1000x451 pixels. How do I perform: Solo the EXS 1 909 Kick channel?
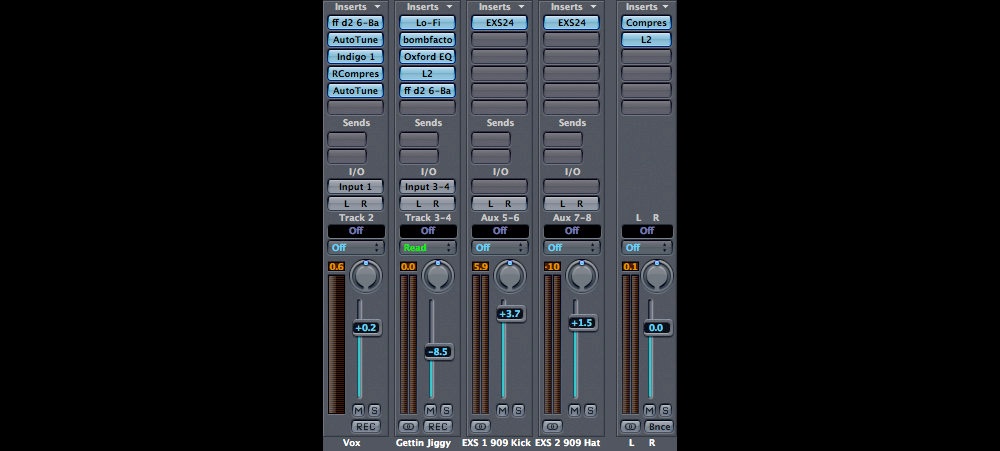tap(518, 410)
